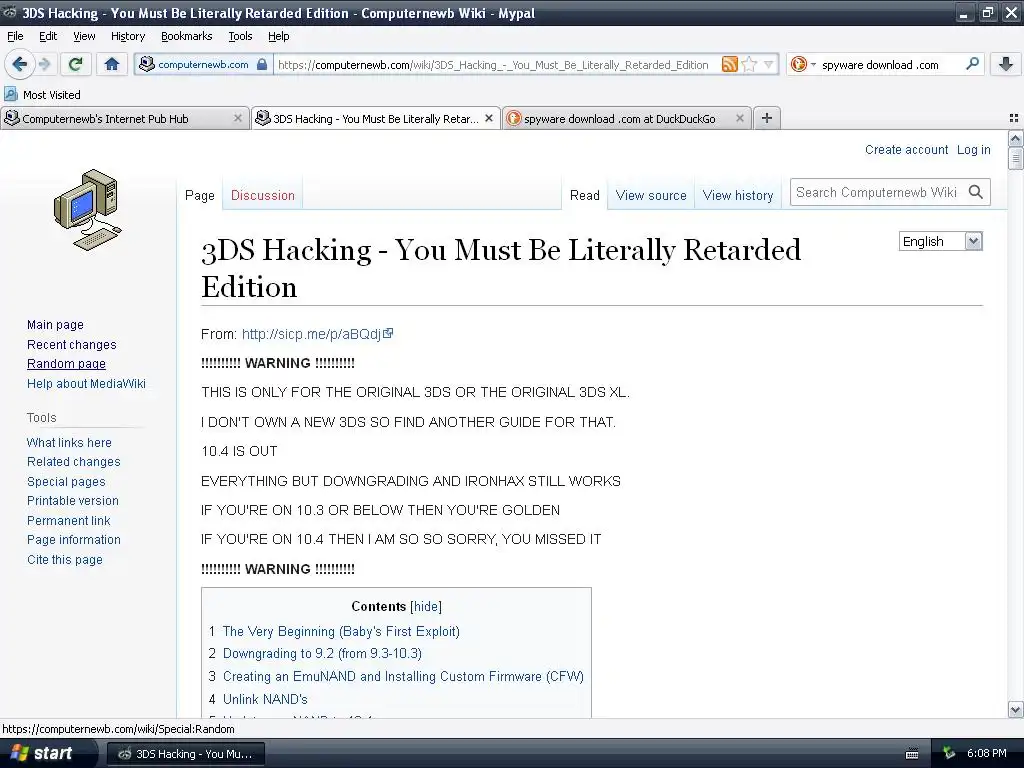Open Help about MediaWiki link

coord(86,383)
